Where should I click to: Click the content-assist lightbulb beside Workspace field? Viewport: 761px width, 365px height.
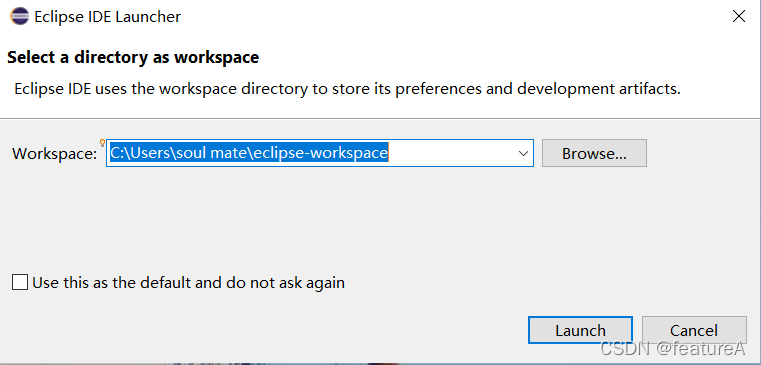[102, 143]
